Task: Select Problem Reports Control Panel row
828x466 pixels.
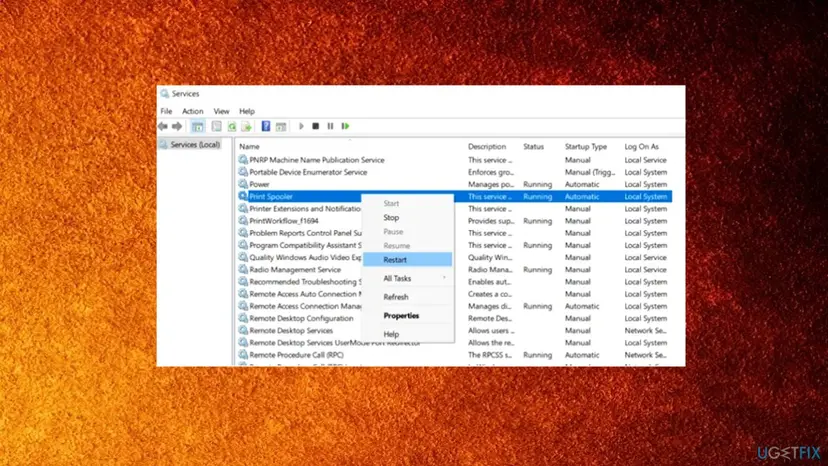Action: [x=454, y=232]
